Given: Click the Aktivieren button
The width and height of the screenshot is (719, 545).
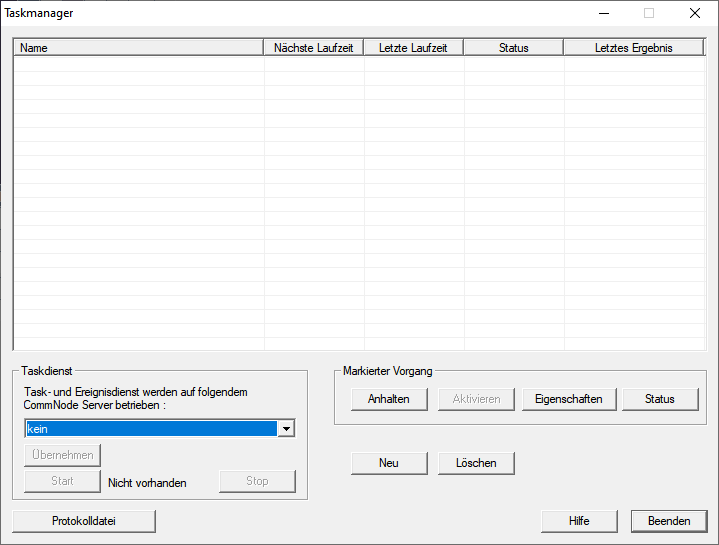Looking at the screenshot, I should [476, 399].
